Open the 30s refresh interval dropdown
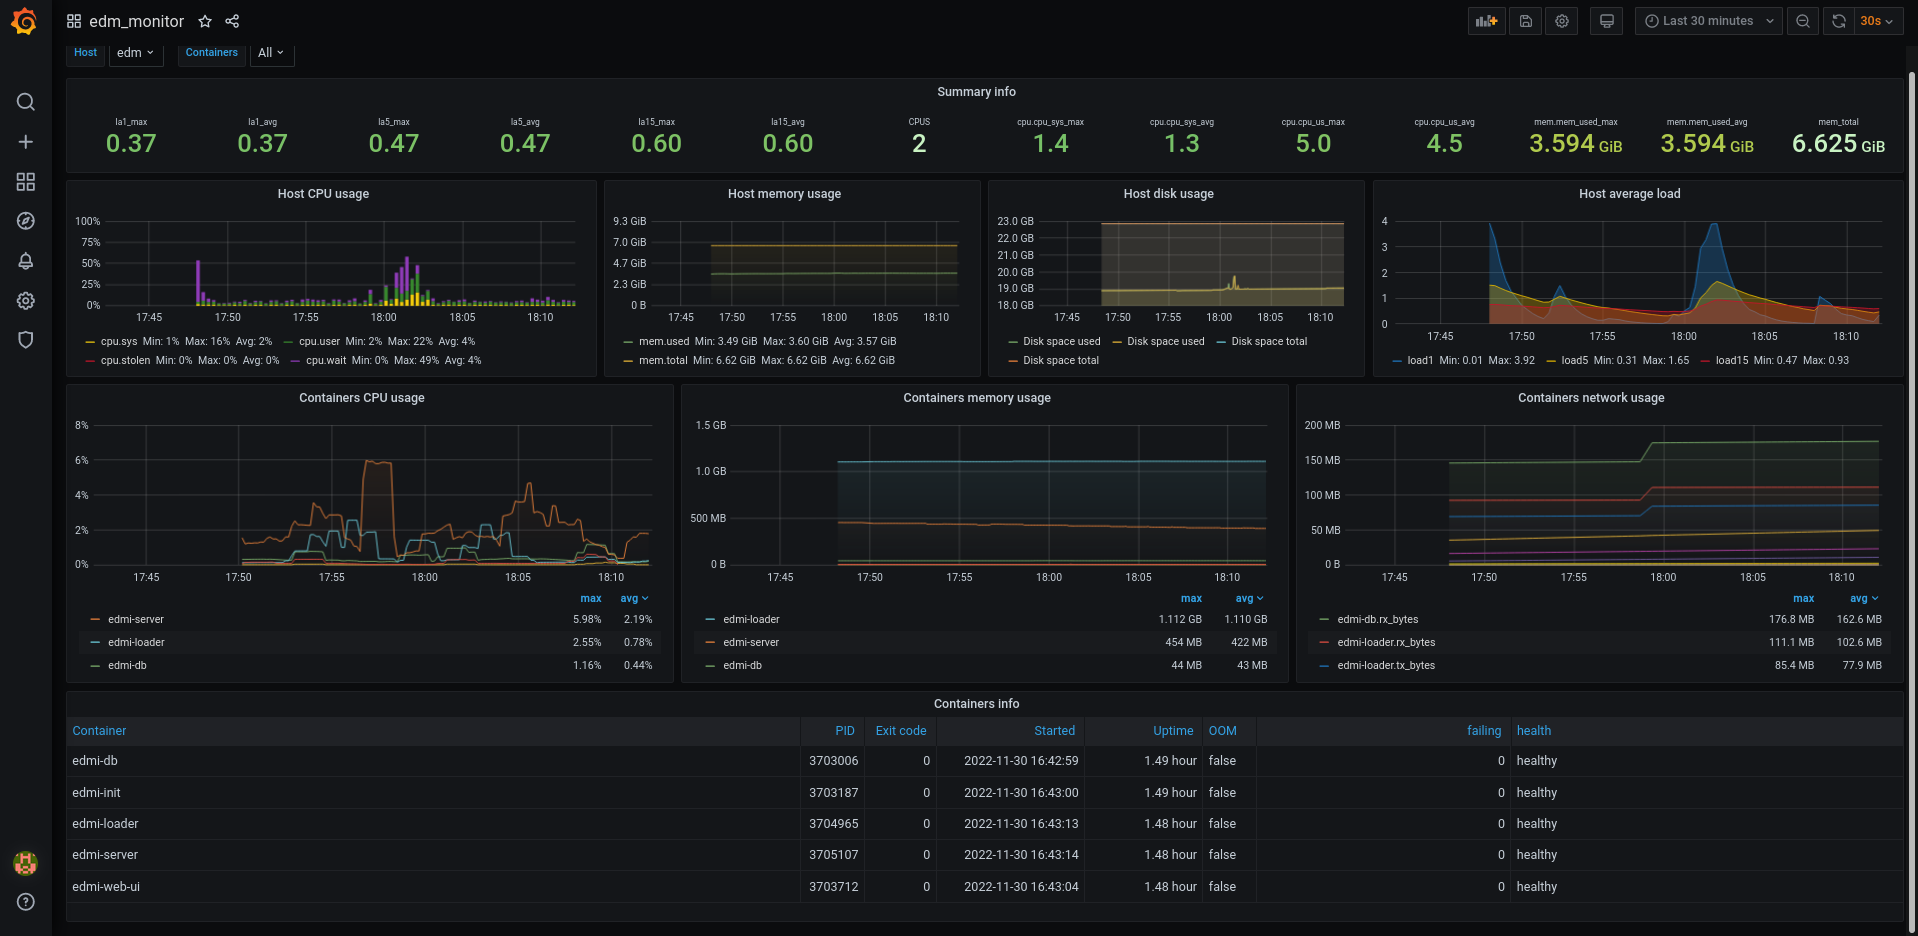 click(1877, 21)
